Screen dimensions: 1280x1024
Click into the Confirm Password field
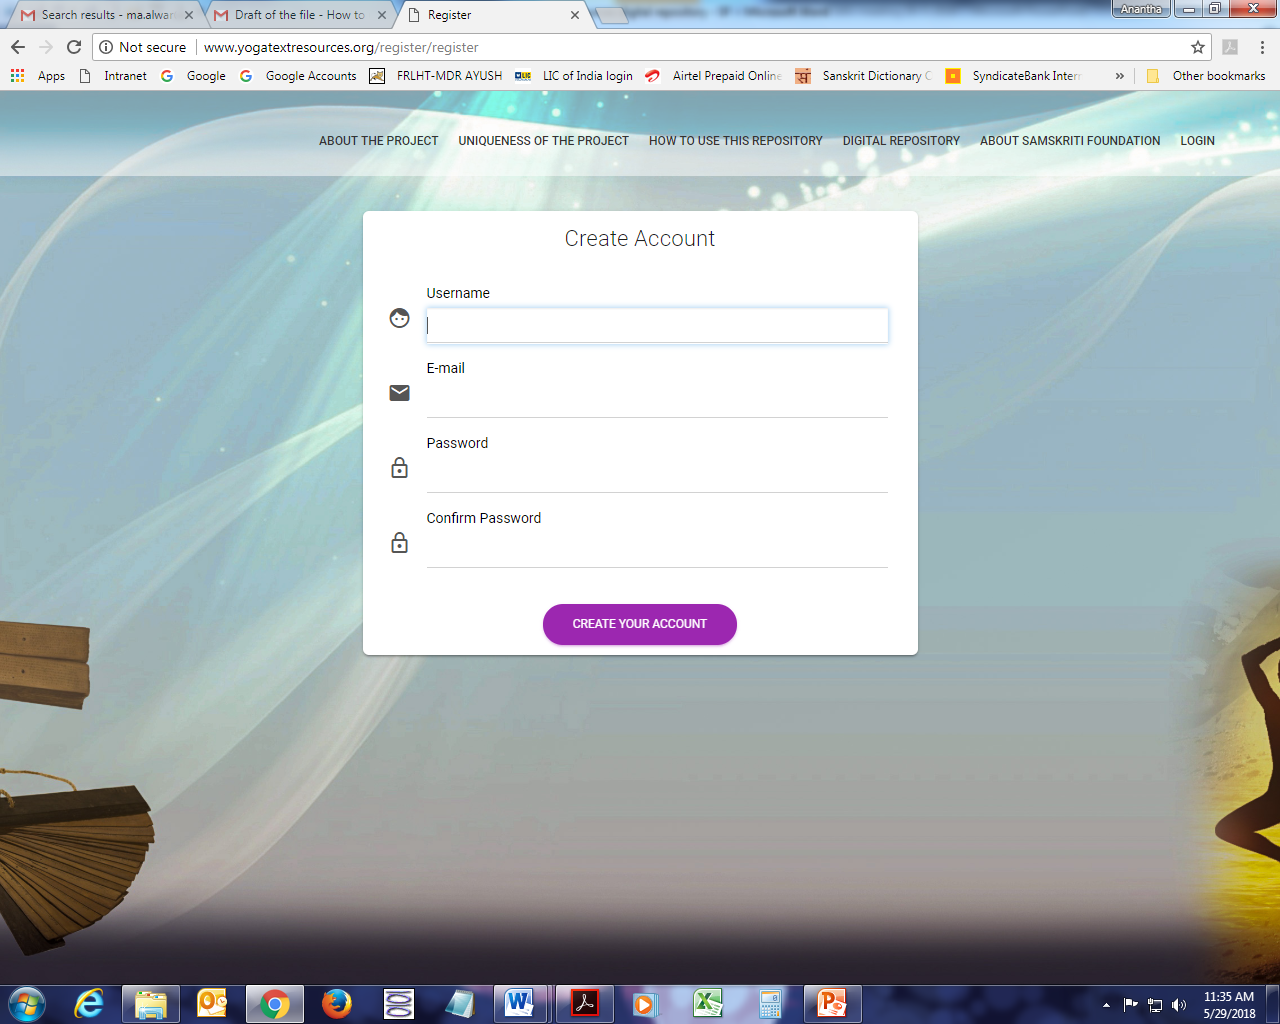(x=657, y=549)
